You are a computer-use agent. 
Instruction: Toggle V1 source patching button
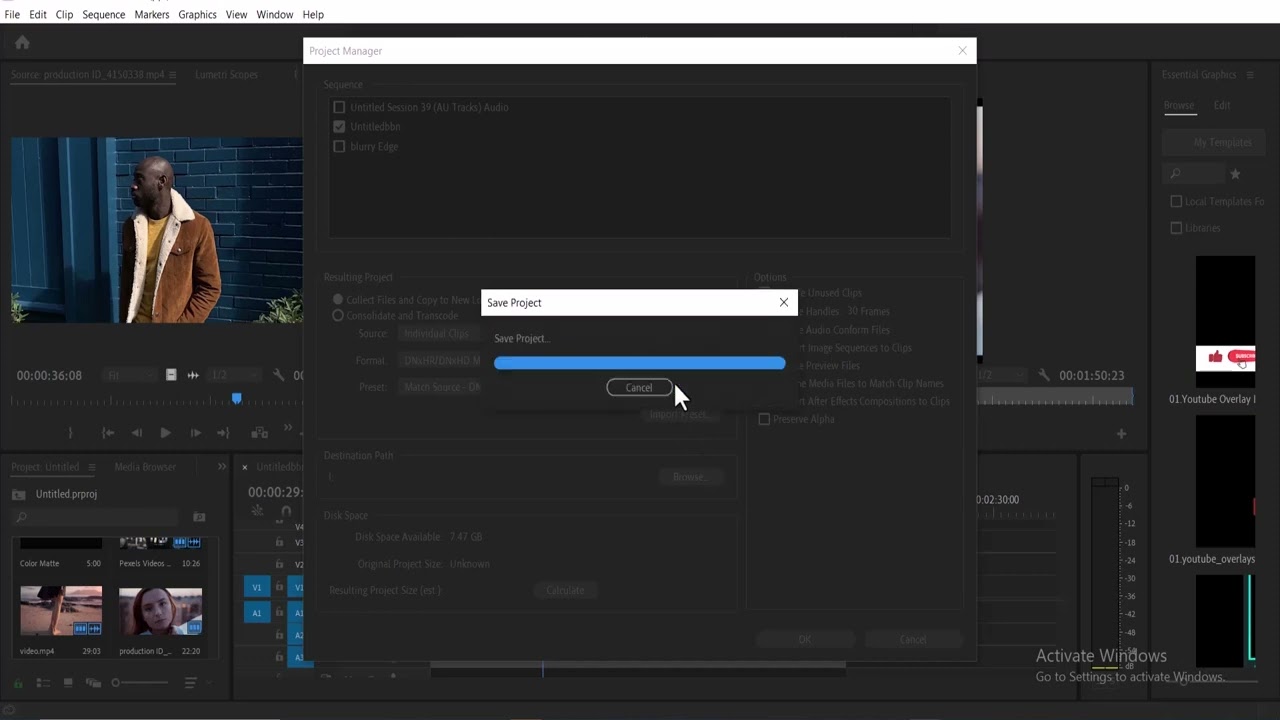[257, 587]
